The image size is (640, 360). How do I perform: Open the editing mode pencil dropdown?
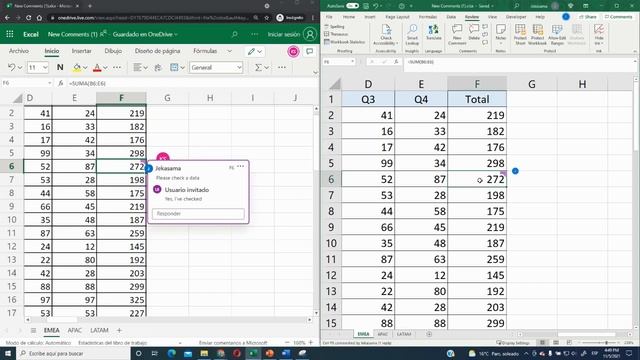[x=255, y=51]
